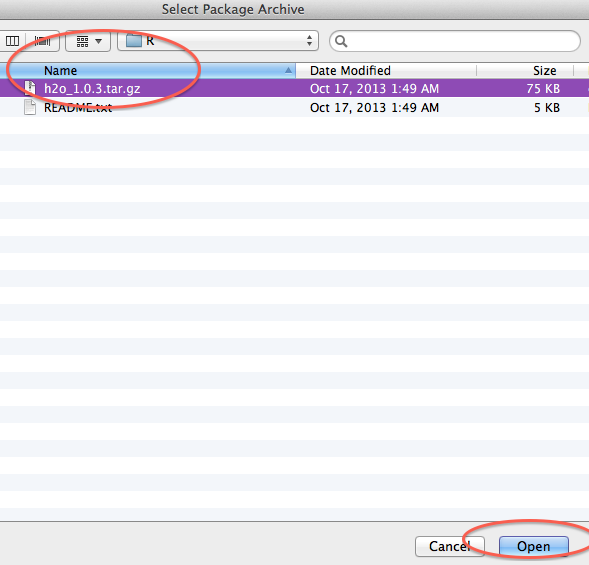The width and height of the screenshot is (589, 565).
Task: Switch to cover flow view
Action: (x=42, y=41)
